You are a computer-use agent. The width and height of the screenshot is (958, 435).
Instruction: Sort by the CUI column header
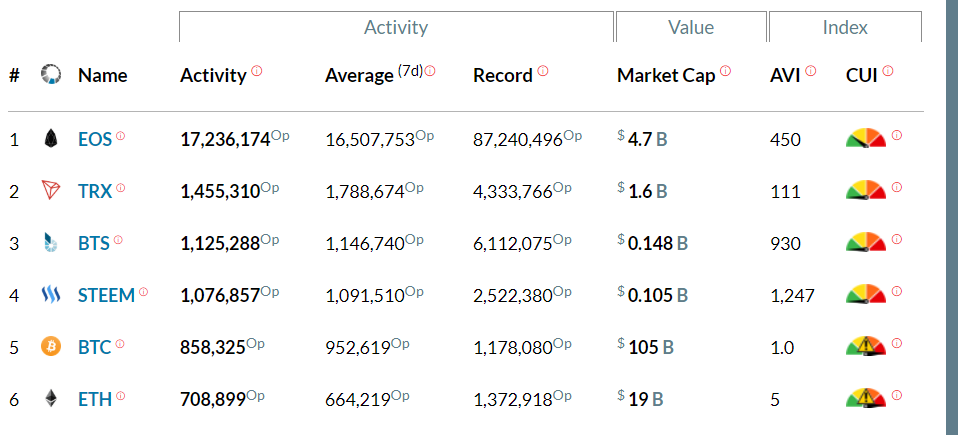pyautogui.click(x=861, y=76)
